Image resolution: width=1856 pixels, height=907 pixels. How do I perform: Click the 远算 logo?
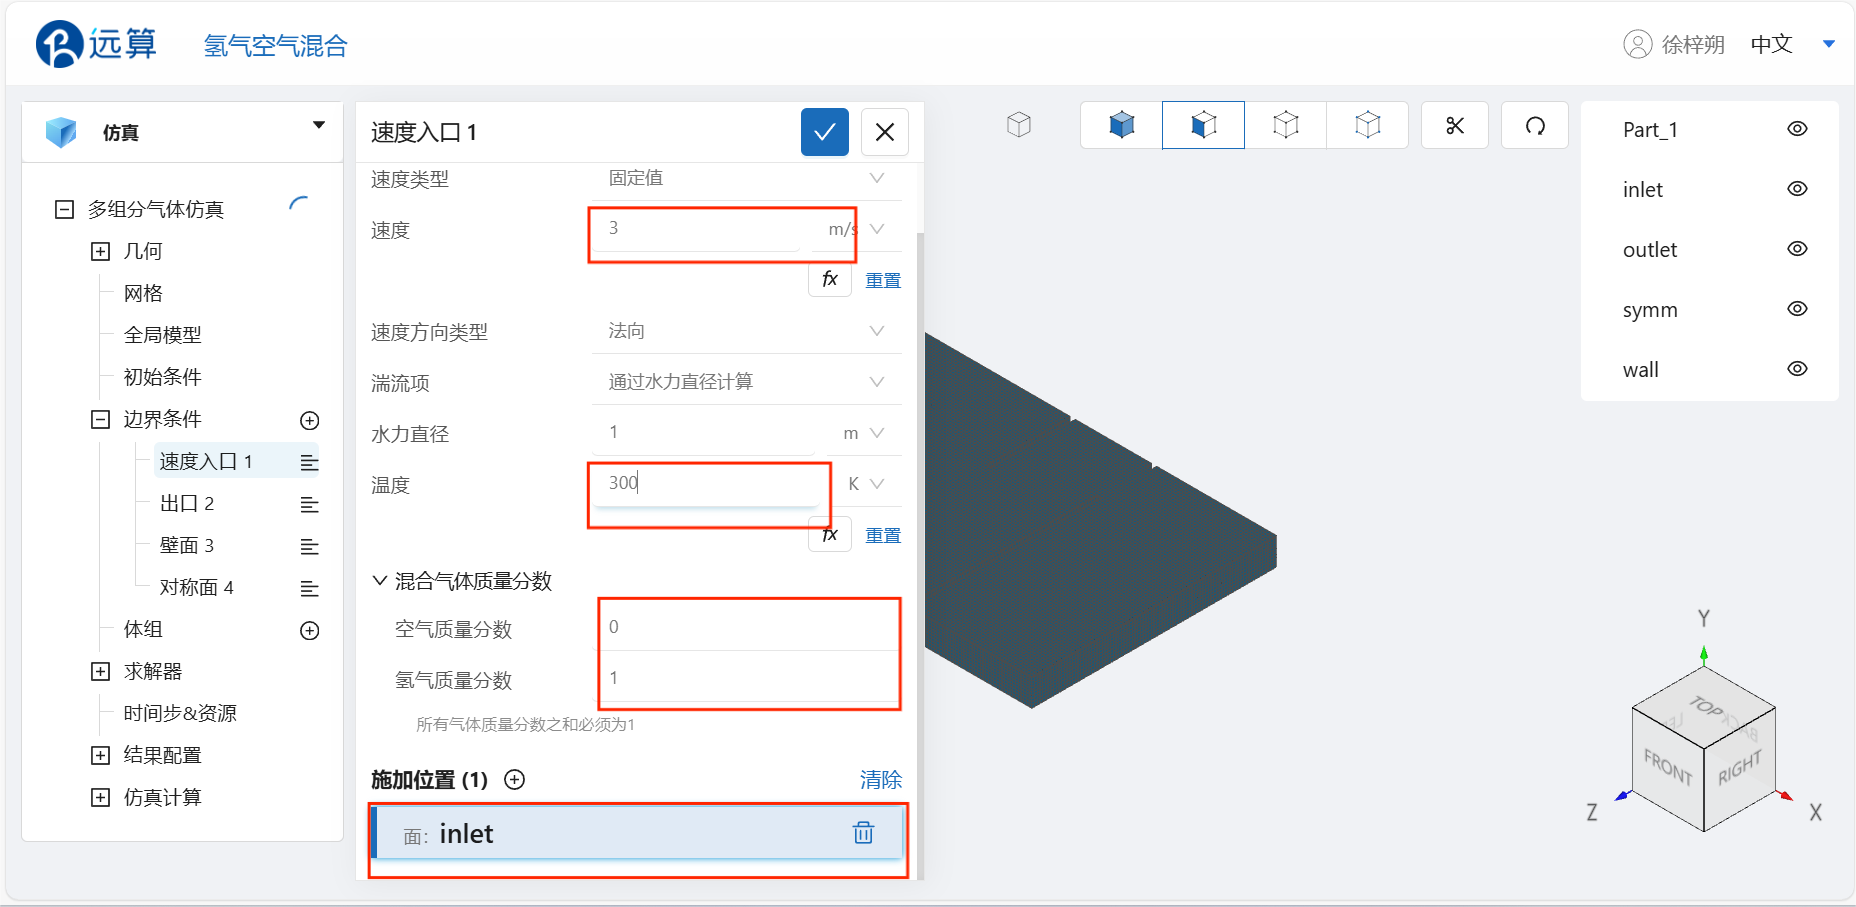(x=96, y=44)
